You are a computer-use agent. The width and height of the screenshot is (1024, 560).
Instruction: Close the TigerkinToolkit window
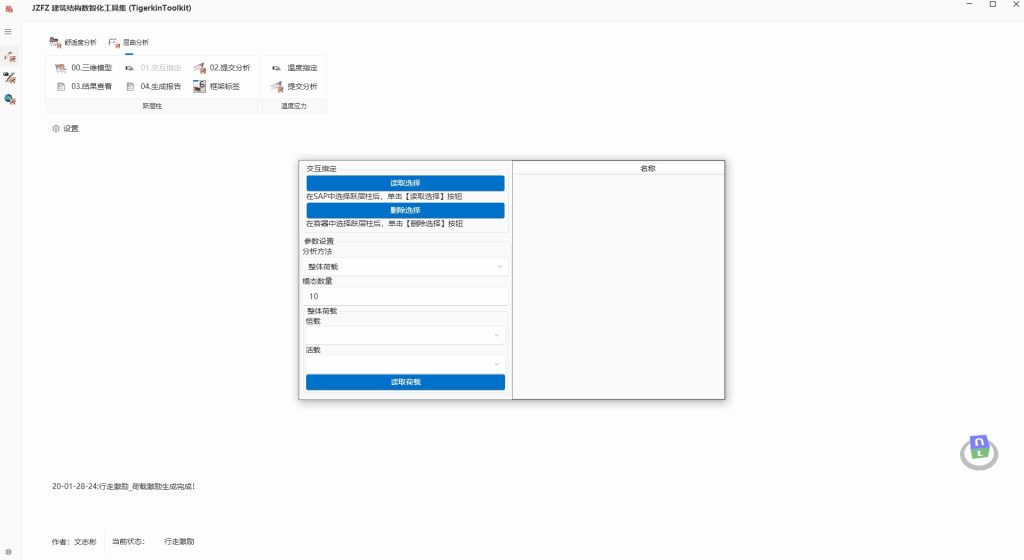pyautogui.click(x=1016, y=5)
